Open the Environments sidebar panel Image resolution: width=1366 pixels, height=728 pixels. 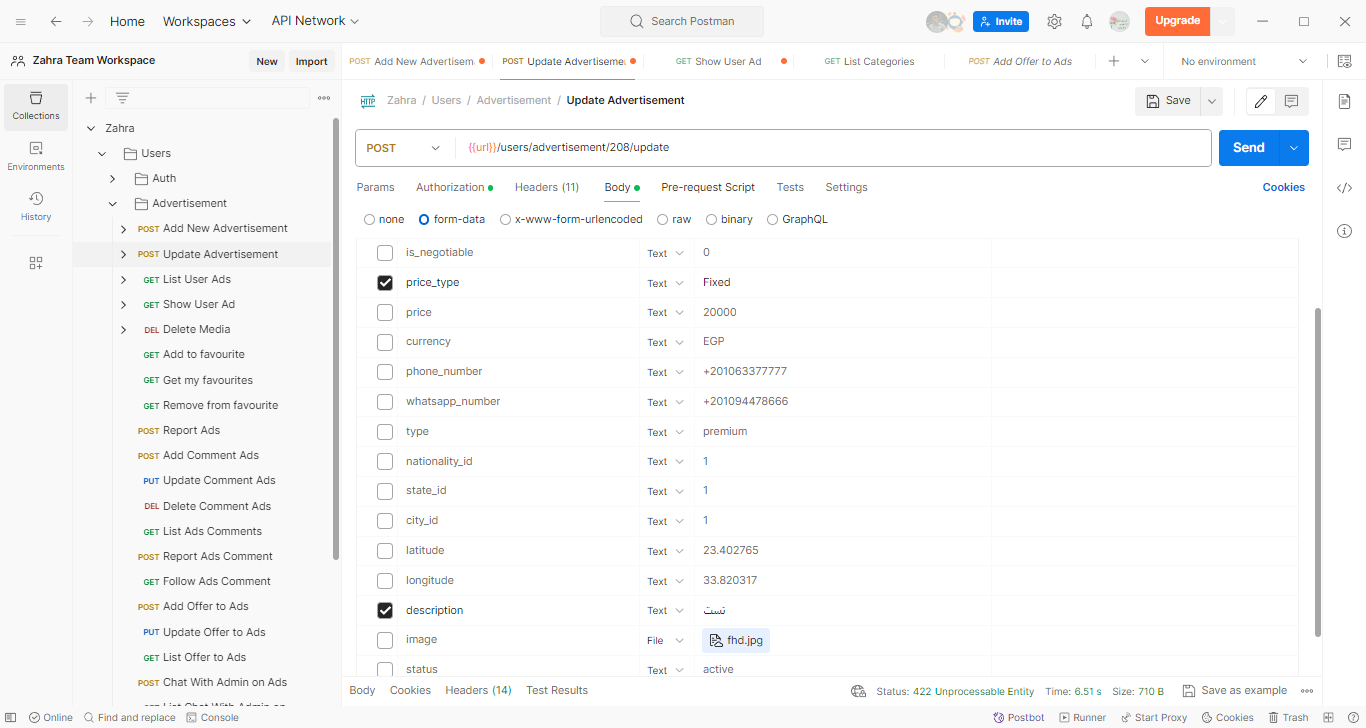click(36, 156)
